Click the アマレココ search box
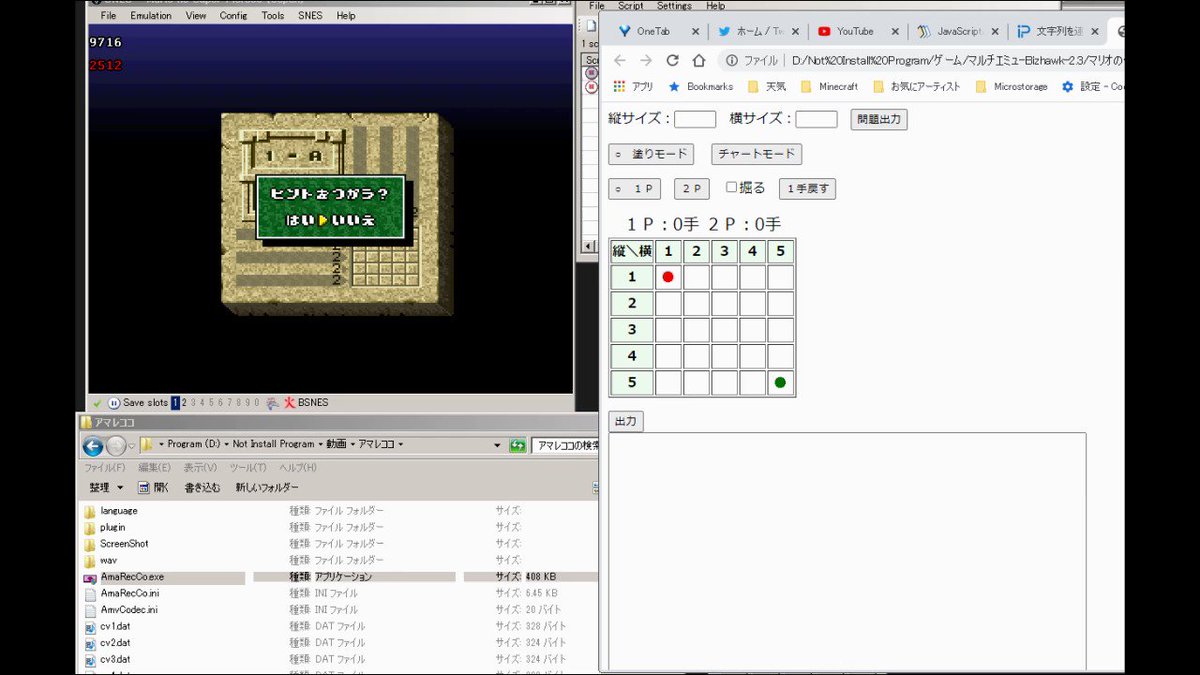 pyautogui.click(x=565, y=445)
